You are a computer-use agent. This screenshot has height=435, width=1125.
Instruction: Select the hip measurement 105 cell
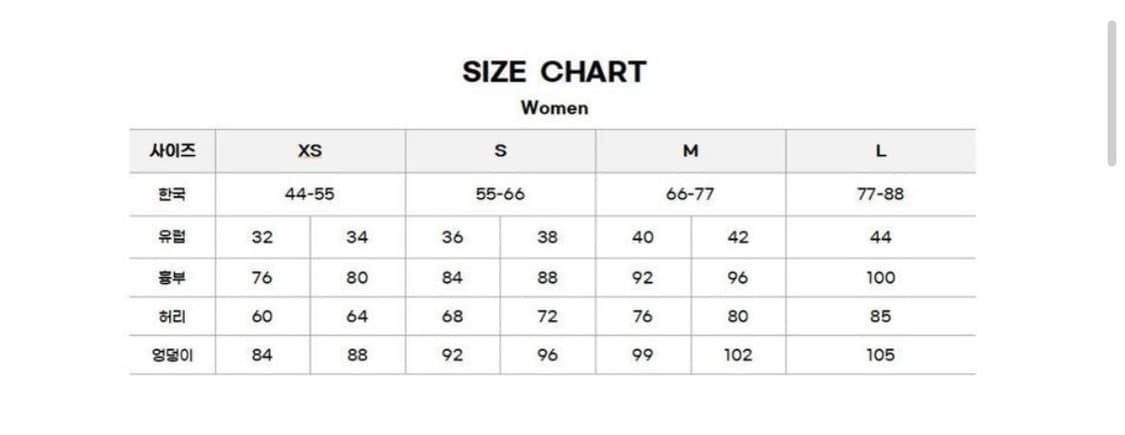click(x=880, y=355)
